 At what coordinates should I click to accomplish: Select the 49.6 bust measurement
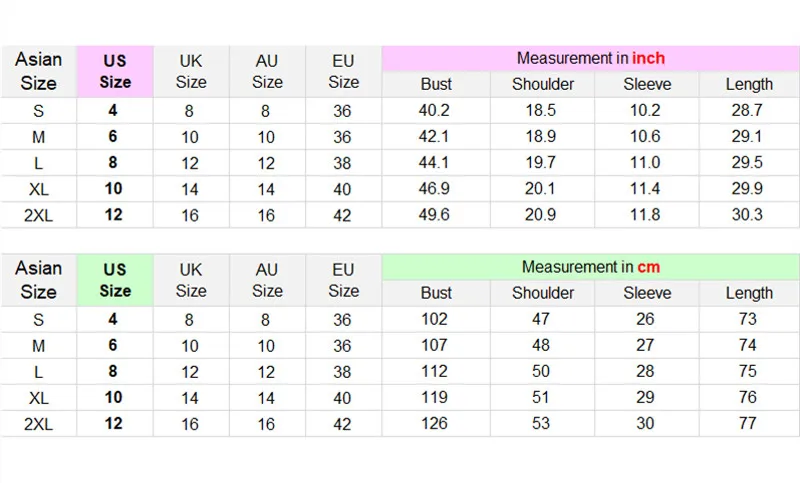[x=436, y=215]
